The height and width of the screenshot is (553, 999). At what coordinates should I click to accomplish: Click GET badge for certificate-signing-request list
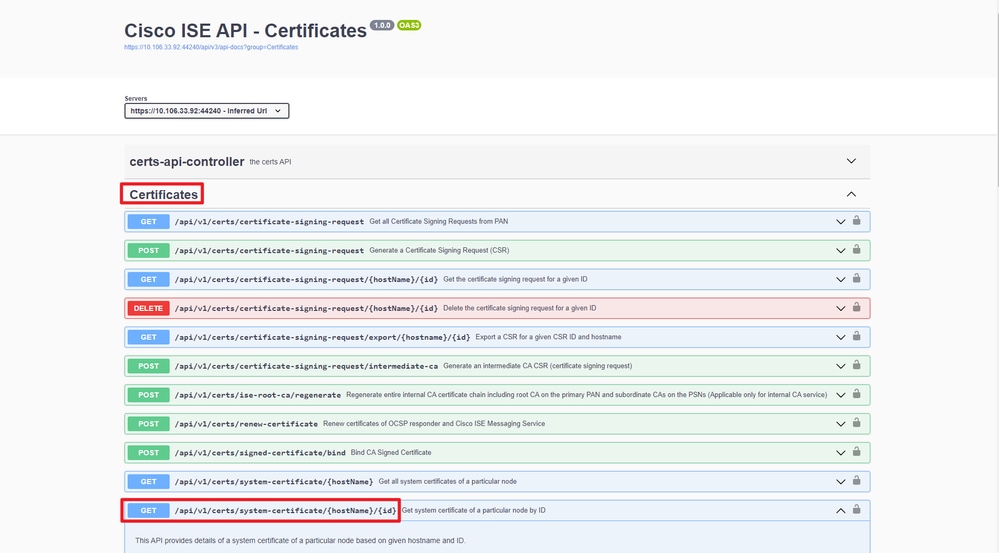click(x=148, y=222)
